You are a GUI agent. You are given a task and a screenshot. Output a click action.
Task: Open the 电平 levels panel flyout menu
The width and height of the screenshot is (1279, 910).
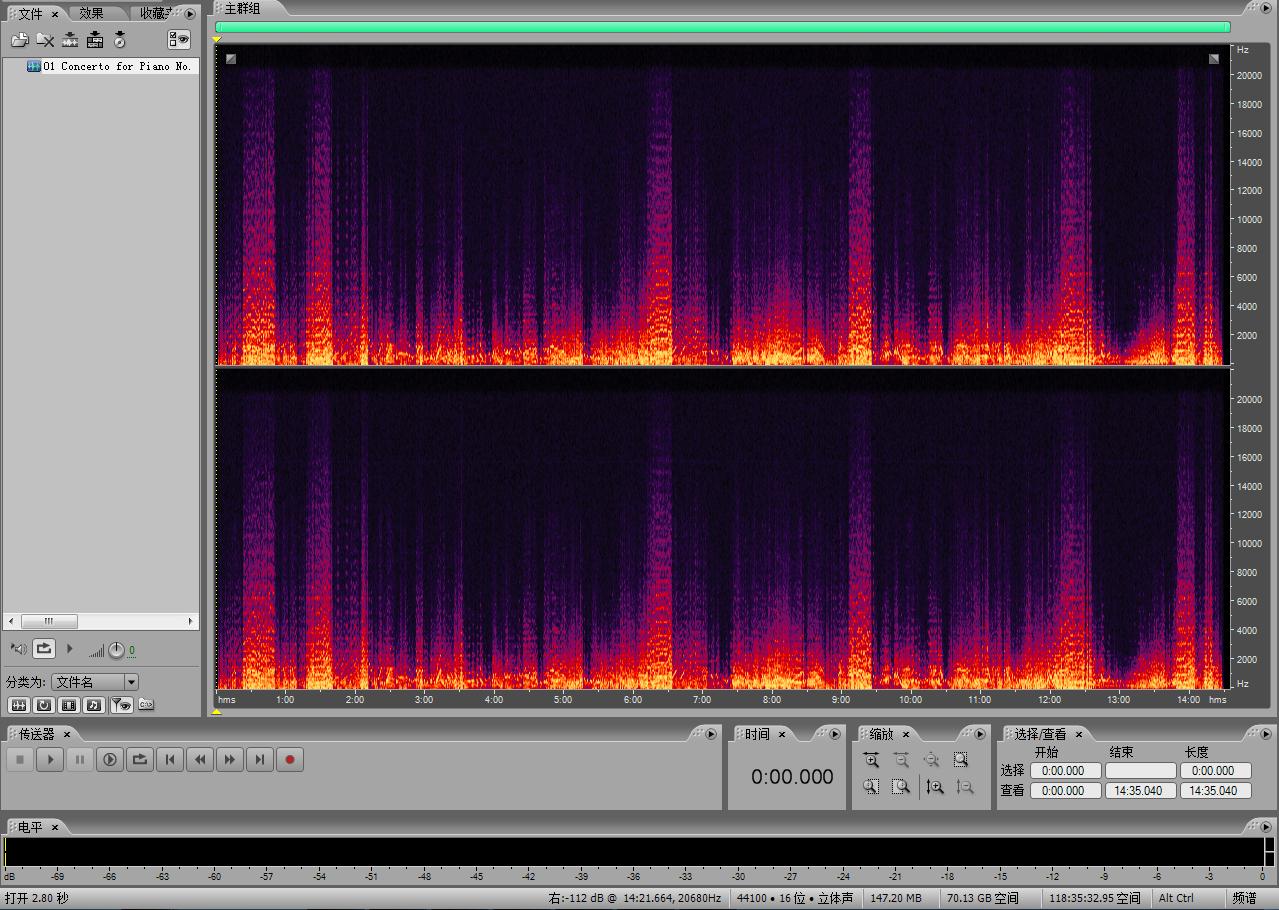click(x=1265, y=827)
